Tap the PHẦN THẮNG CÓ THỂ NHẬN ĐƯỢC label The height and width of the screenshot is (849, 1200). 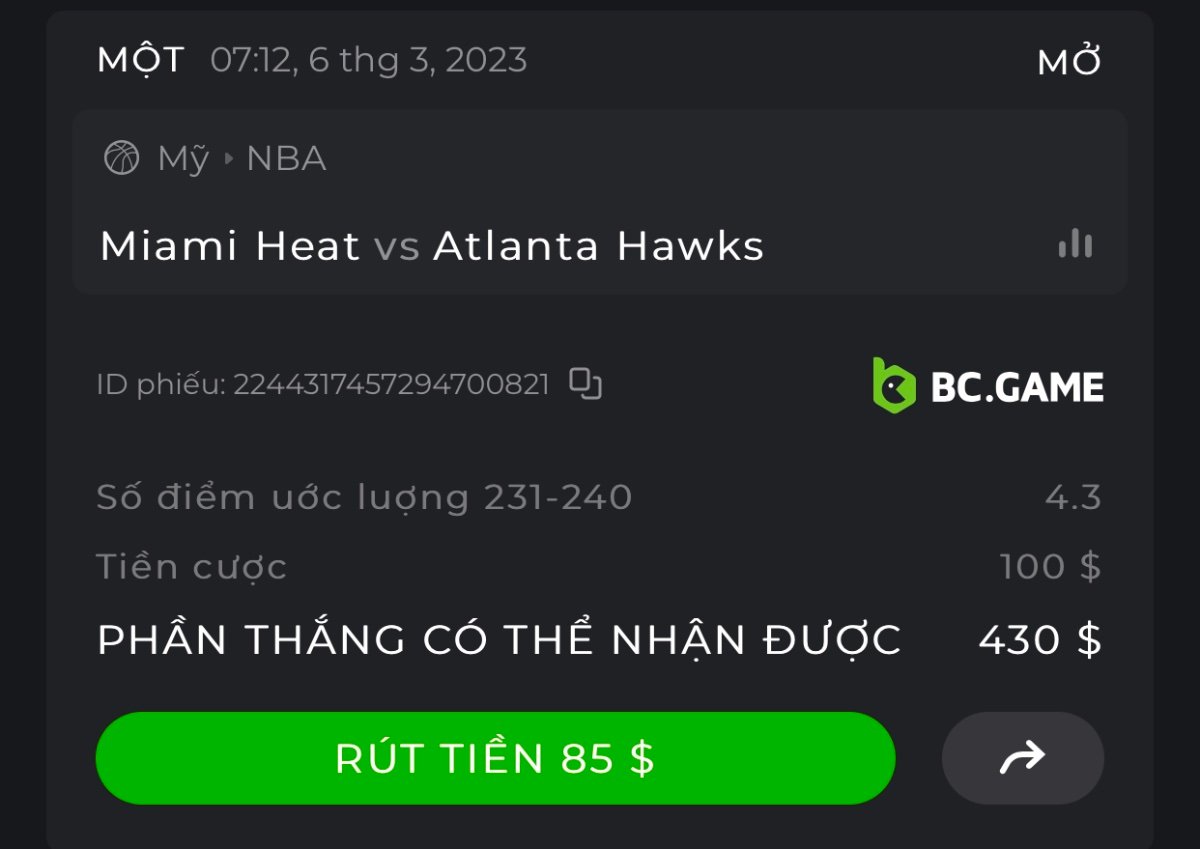(499, 639)
